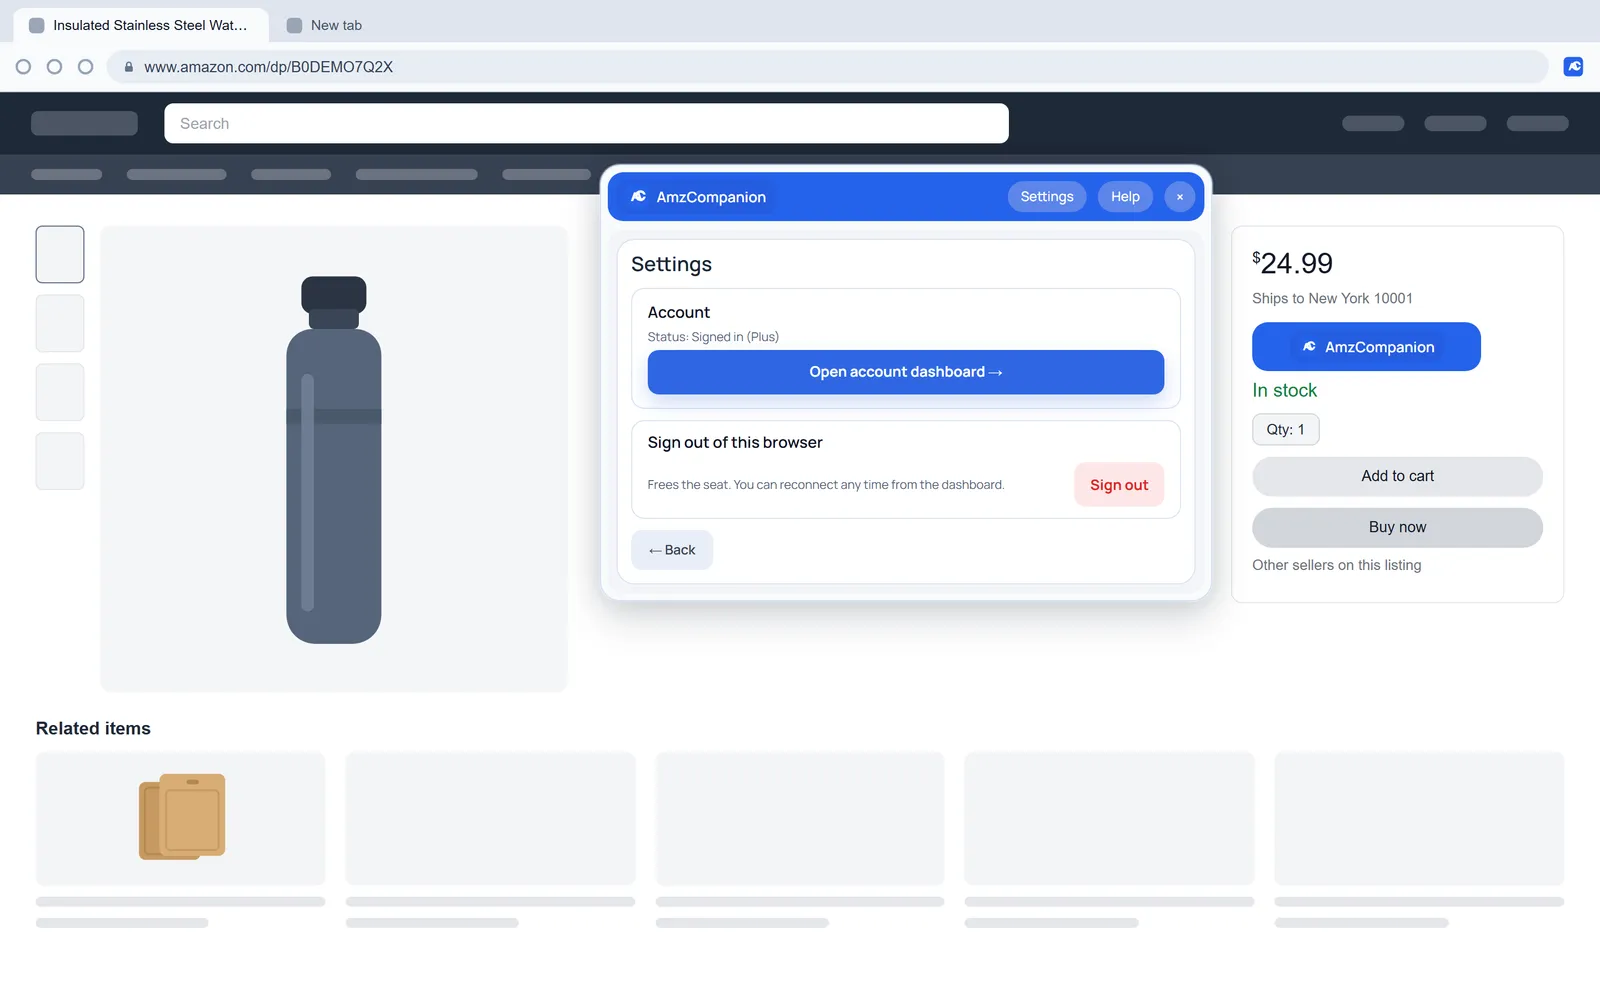Click the main water bottle product image
This screenshot has height=1000, width=1600.
(334, 459)
